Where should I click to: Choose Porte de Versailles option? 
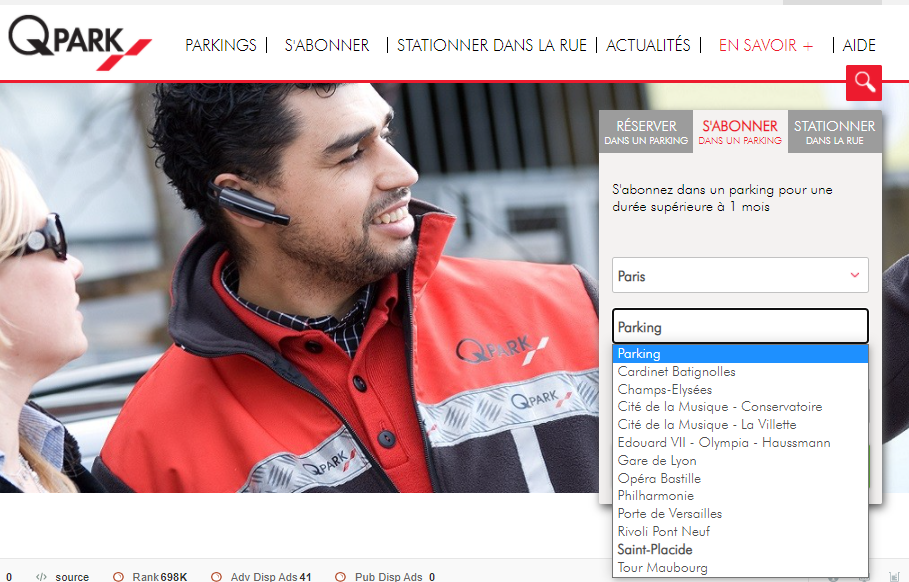pos(740,514)
